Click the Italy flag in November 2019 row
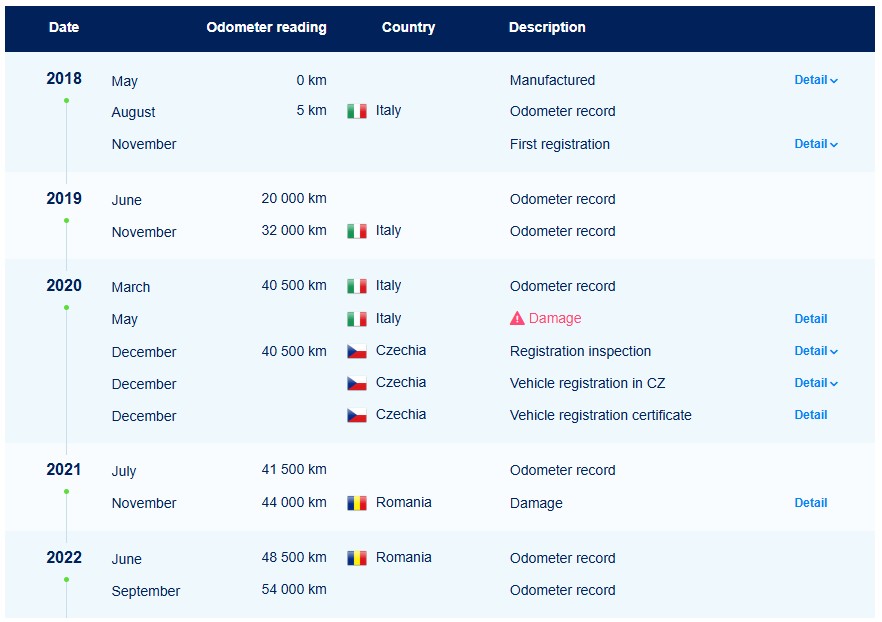Image resolution: width=882 pixels, height=622 pixels. 357,231
